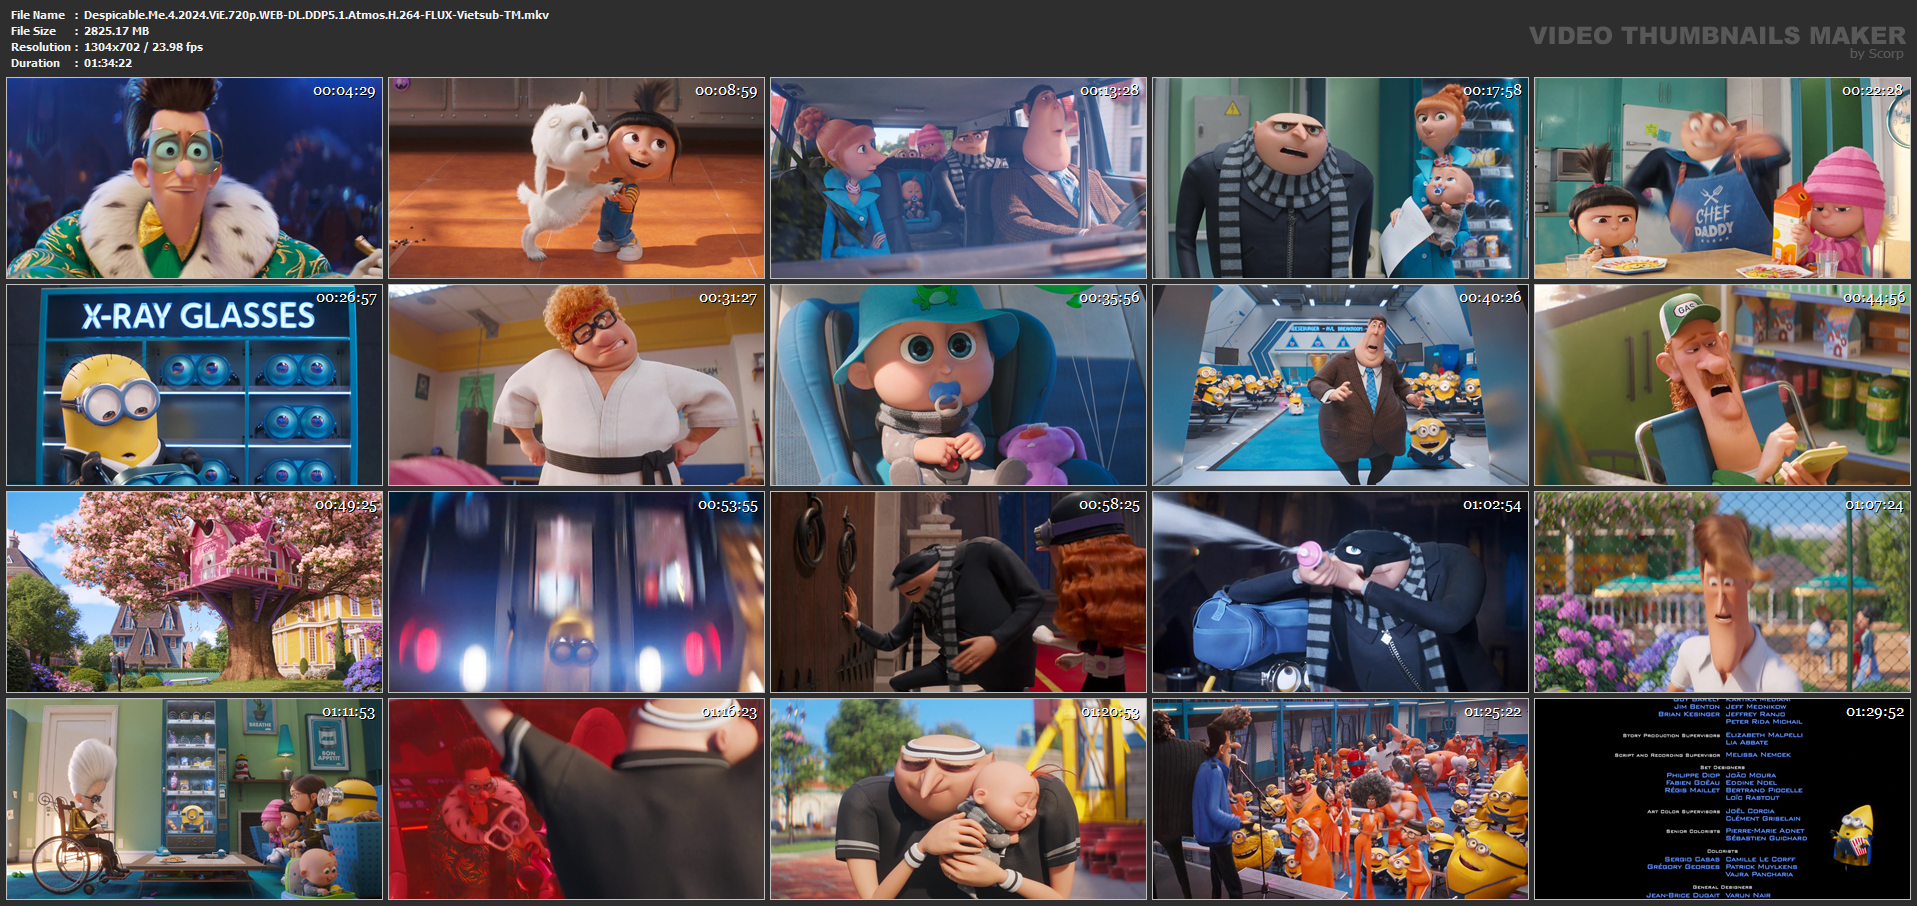Screen dimensions: 1917x906
Task: Open the thumbnail at timestamp 00:17:58
Action: coord(1341,178)
